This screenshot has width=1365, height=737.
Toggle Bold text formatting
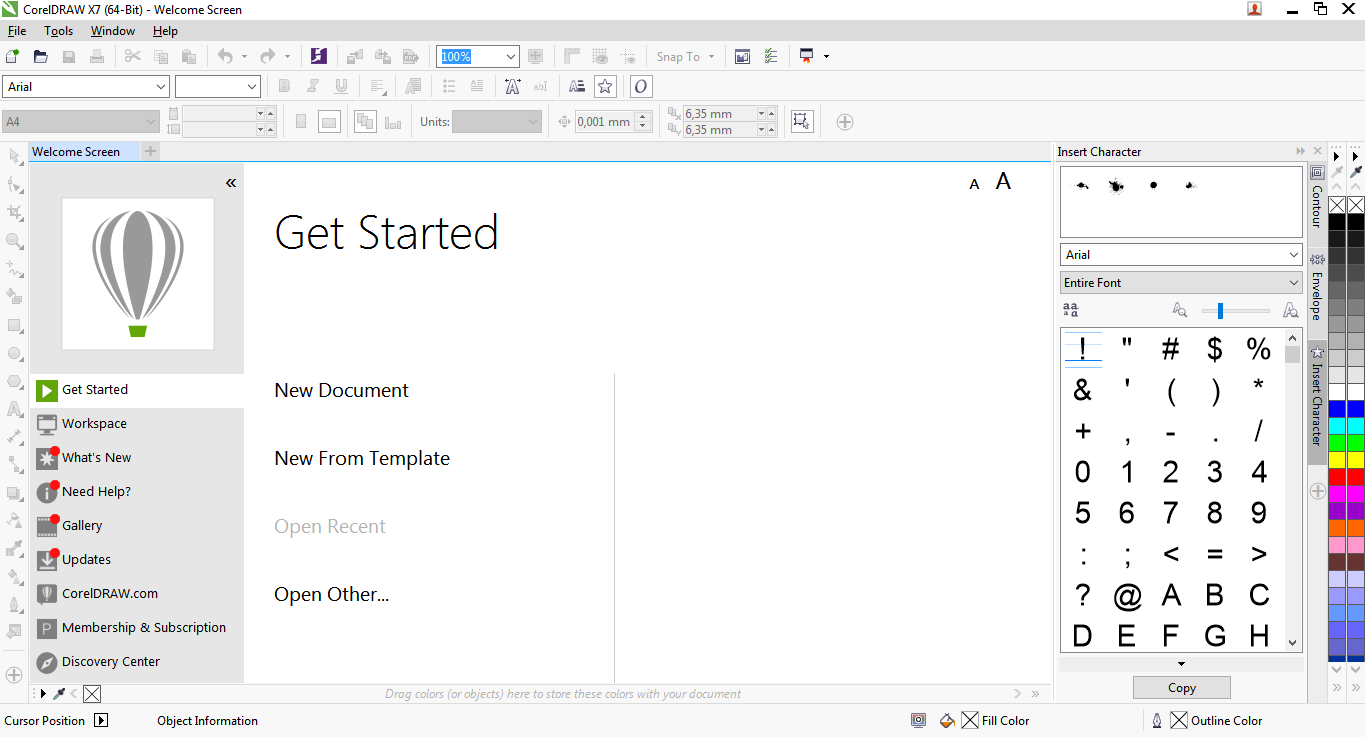284,87
